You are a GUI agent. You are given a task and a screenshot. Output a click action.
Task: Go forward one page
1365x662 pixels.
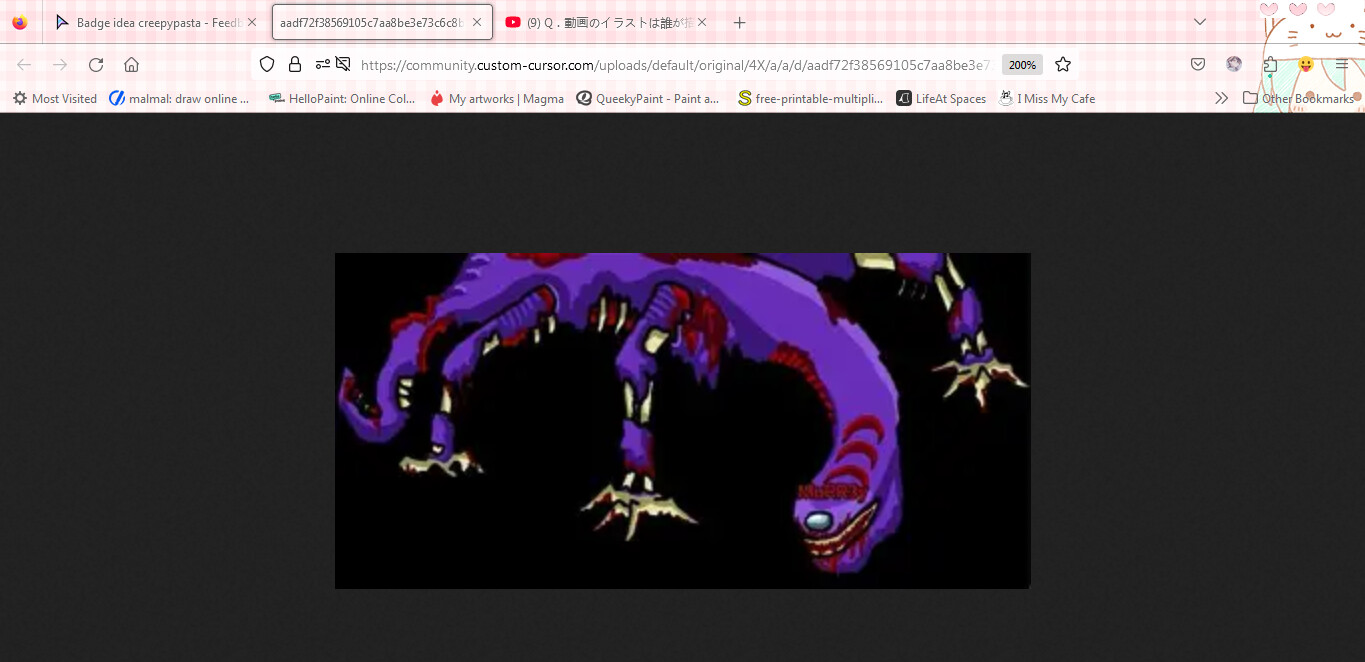(x=60, y=64)
